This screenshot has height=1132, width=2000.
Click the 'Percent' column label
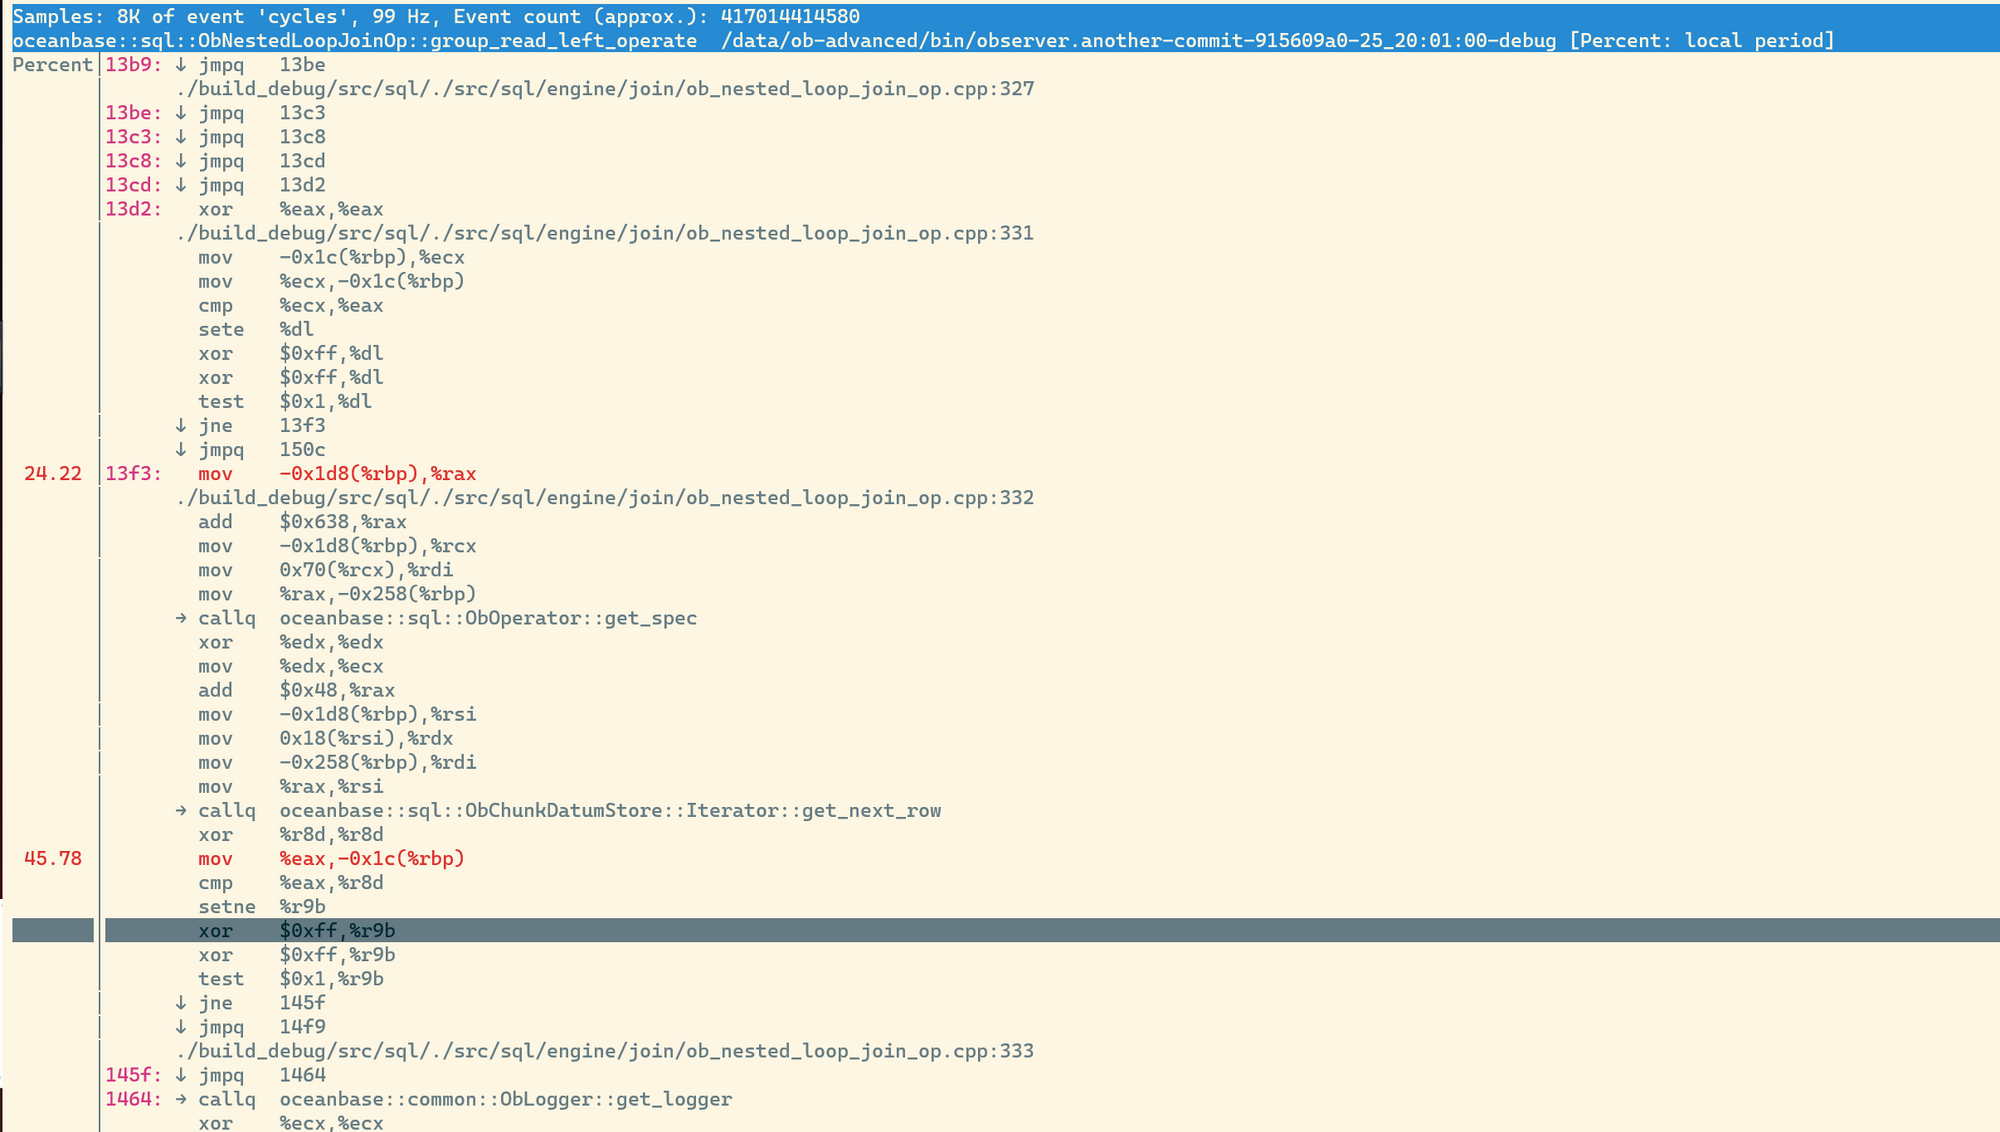53,65
